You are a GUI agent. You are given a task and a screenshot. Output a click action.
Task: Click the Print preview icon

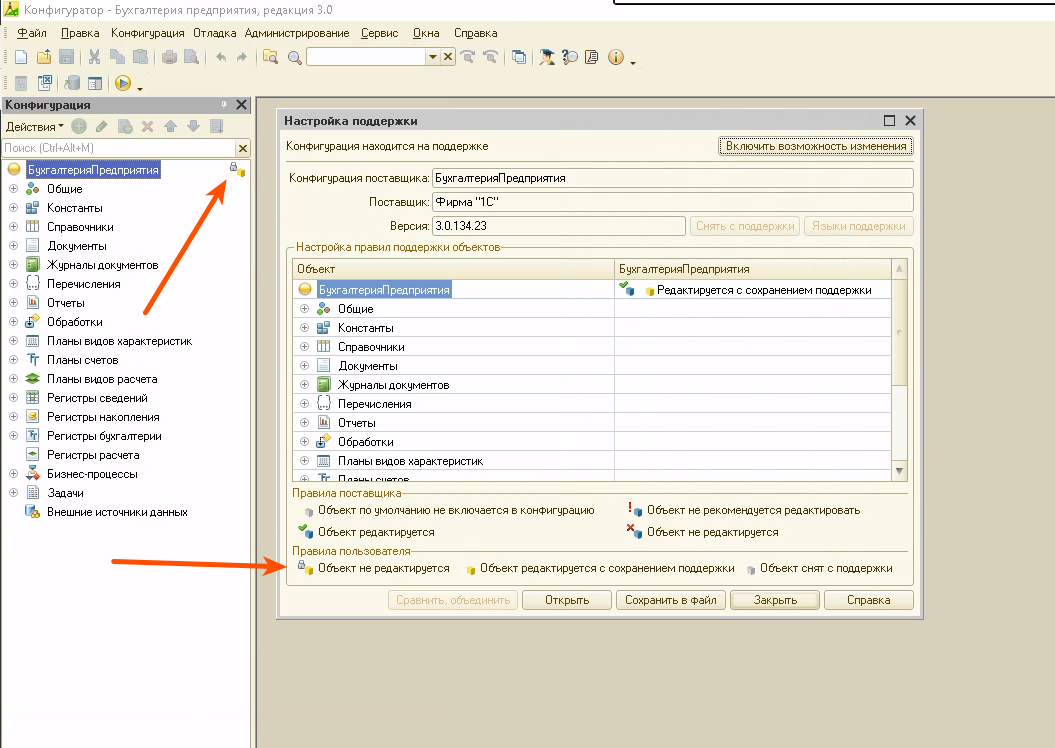[192, 57]
